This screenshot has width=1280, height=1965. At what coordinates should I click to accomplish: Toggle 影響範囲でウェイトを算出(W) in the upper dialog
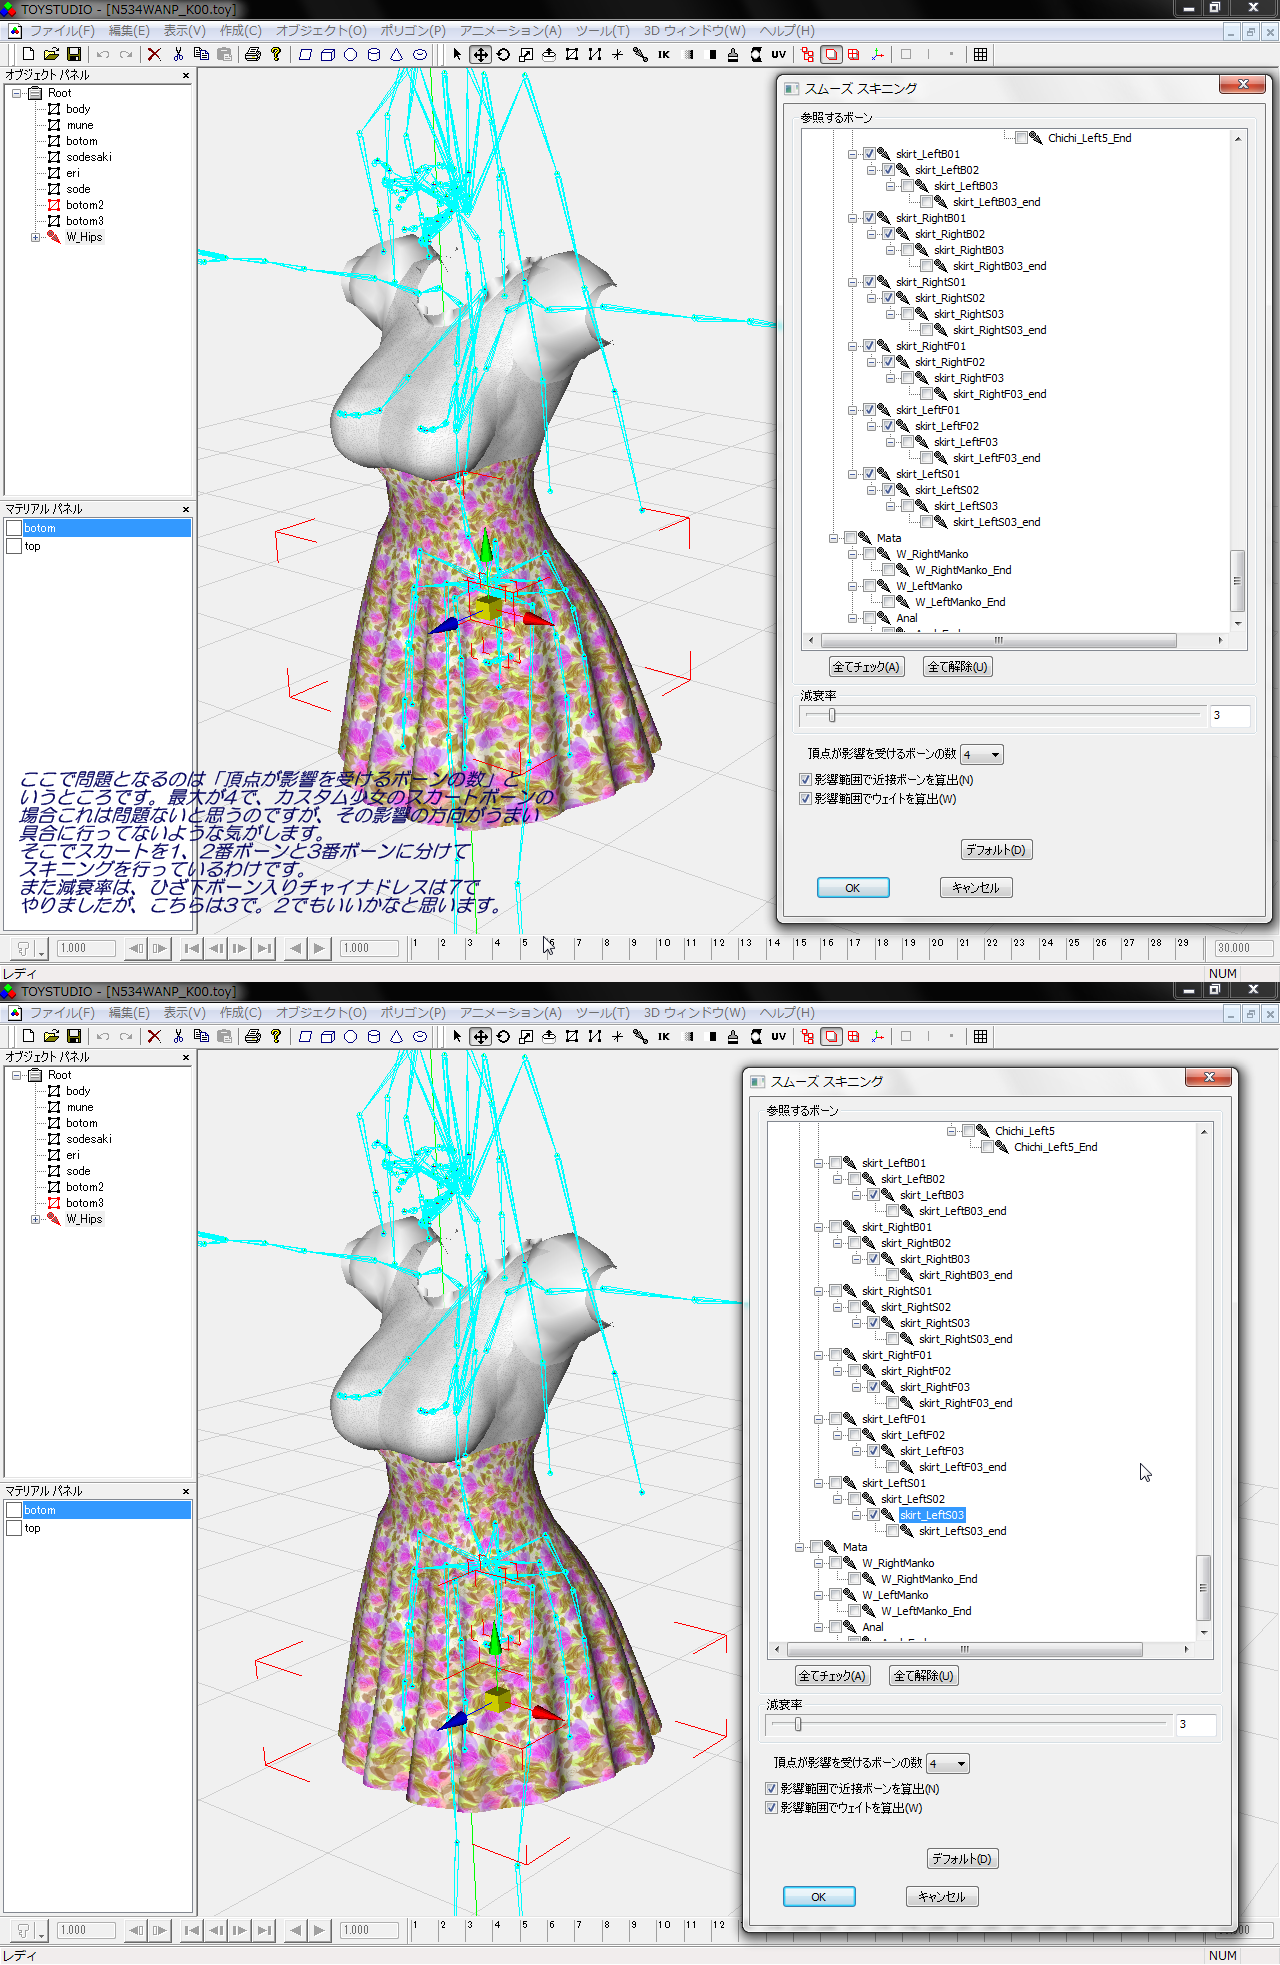click(806, 799)
